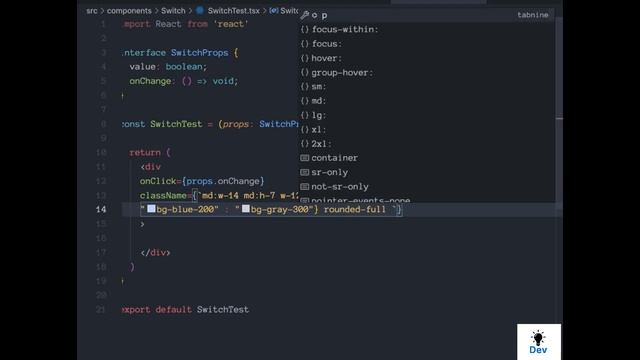
Task: Click the rounded-full class text
Action: click(x=355, y=209)
